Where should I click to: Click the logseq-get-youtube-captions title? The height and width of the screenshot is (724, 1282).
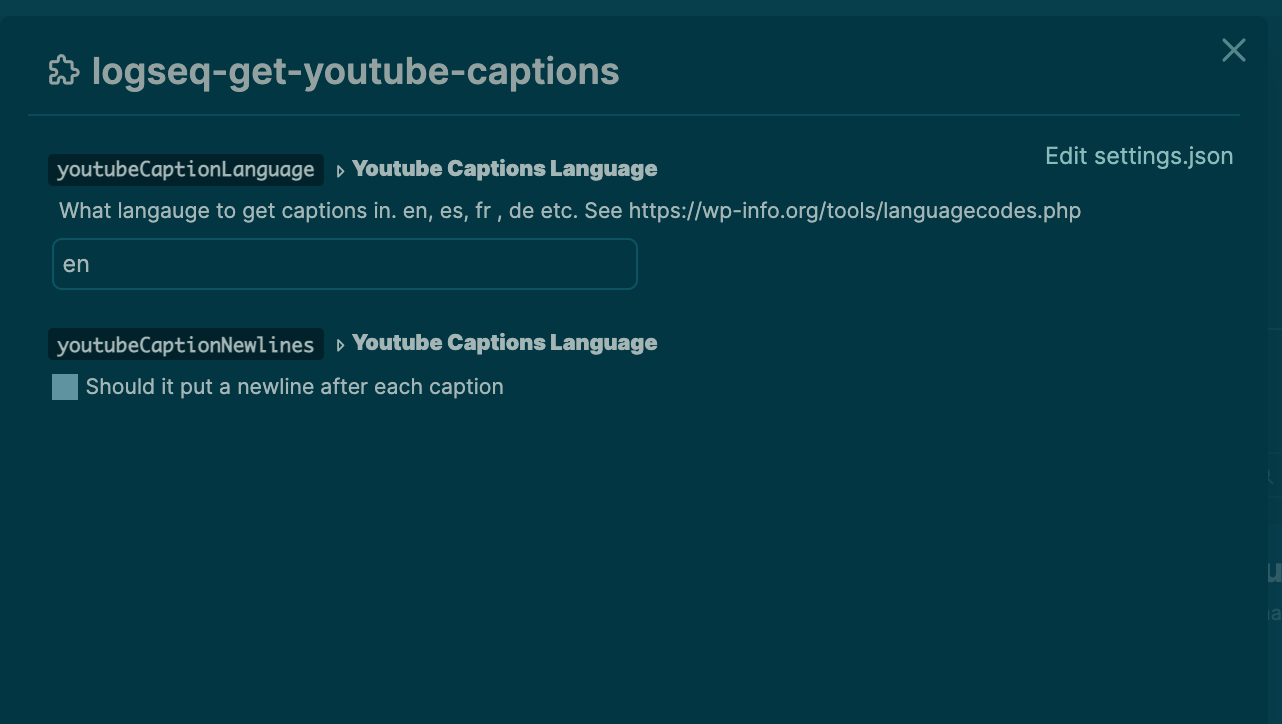click(355, 71)
